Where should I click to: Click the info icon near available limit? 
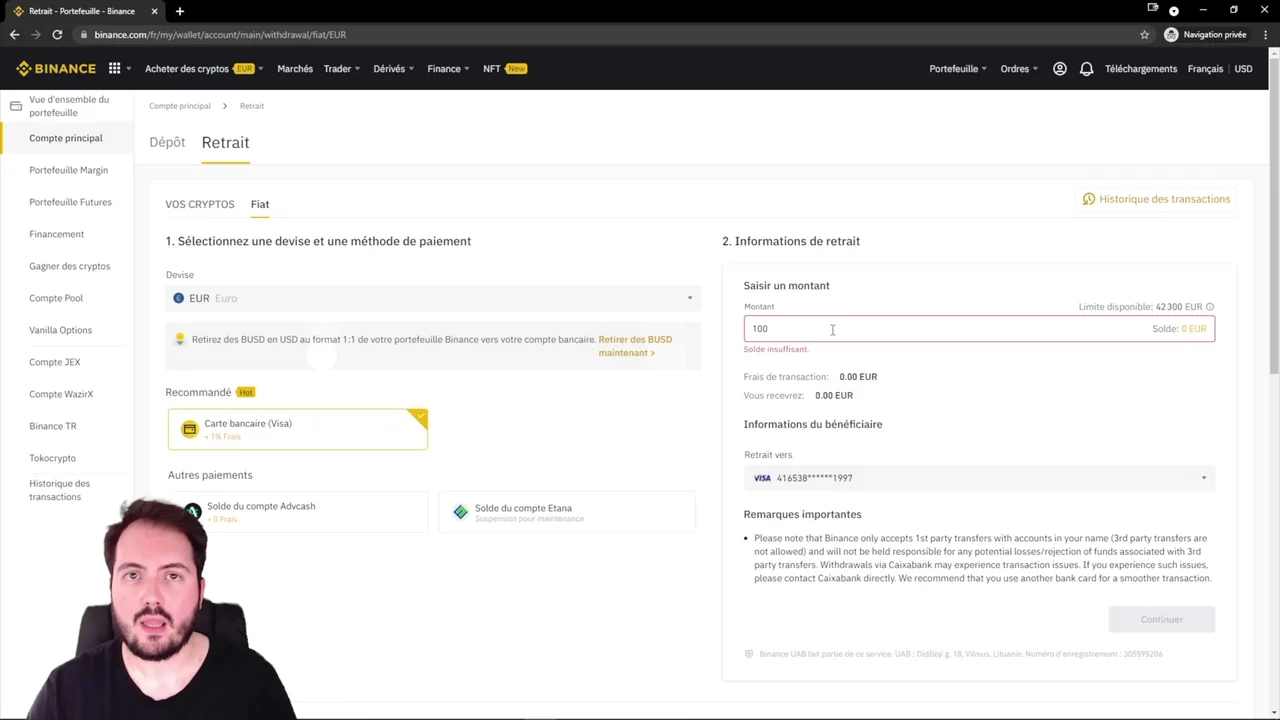pos(1210,307)
